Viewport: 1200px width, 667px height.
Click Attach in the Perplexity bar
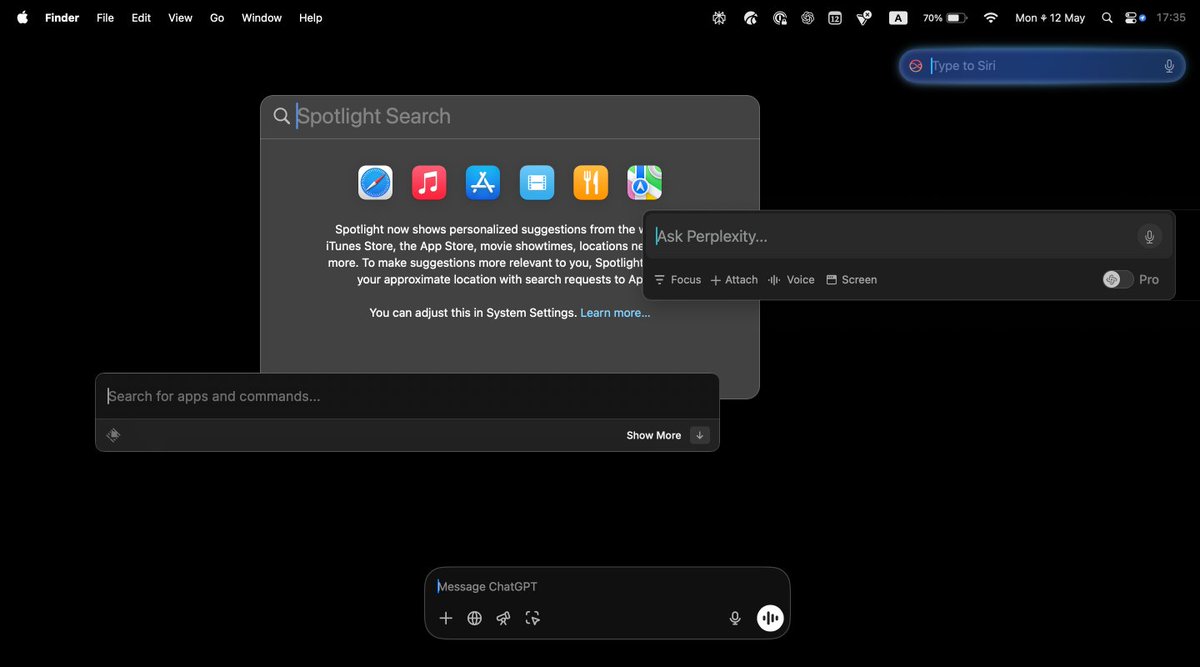click(x=734, y=280)
